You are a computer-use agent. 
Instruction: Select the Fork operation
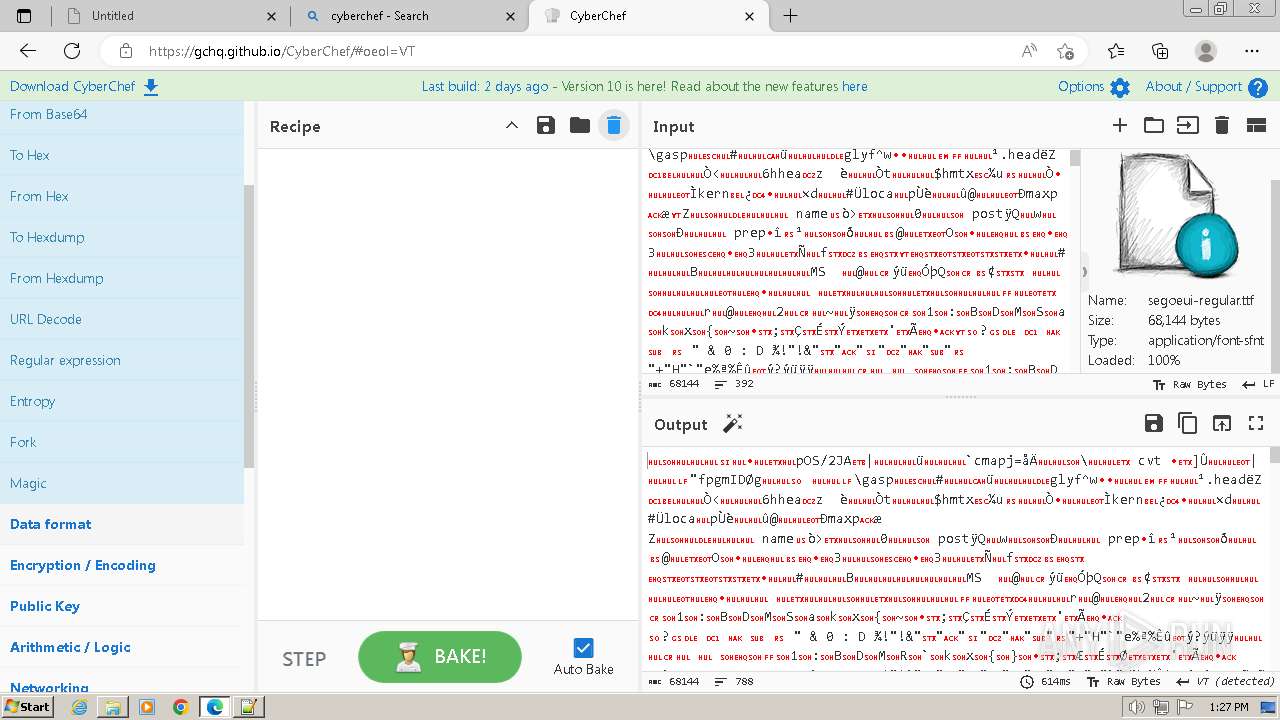tap(122, 442)
